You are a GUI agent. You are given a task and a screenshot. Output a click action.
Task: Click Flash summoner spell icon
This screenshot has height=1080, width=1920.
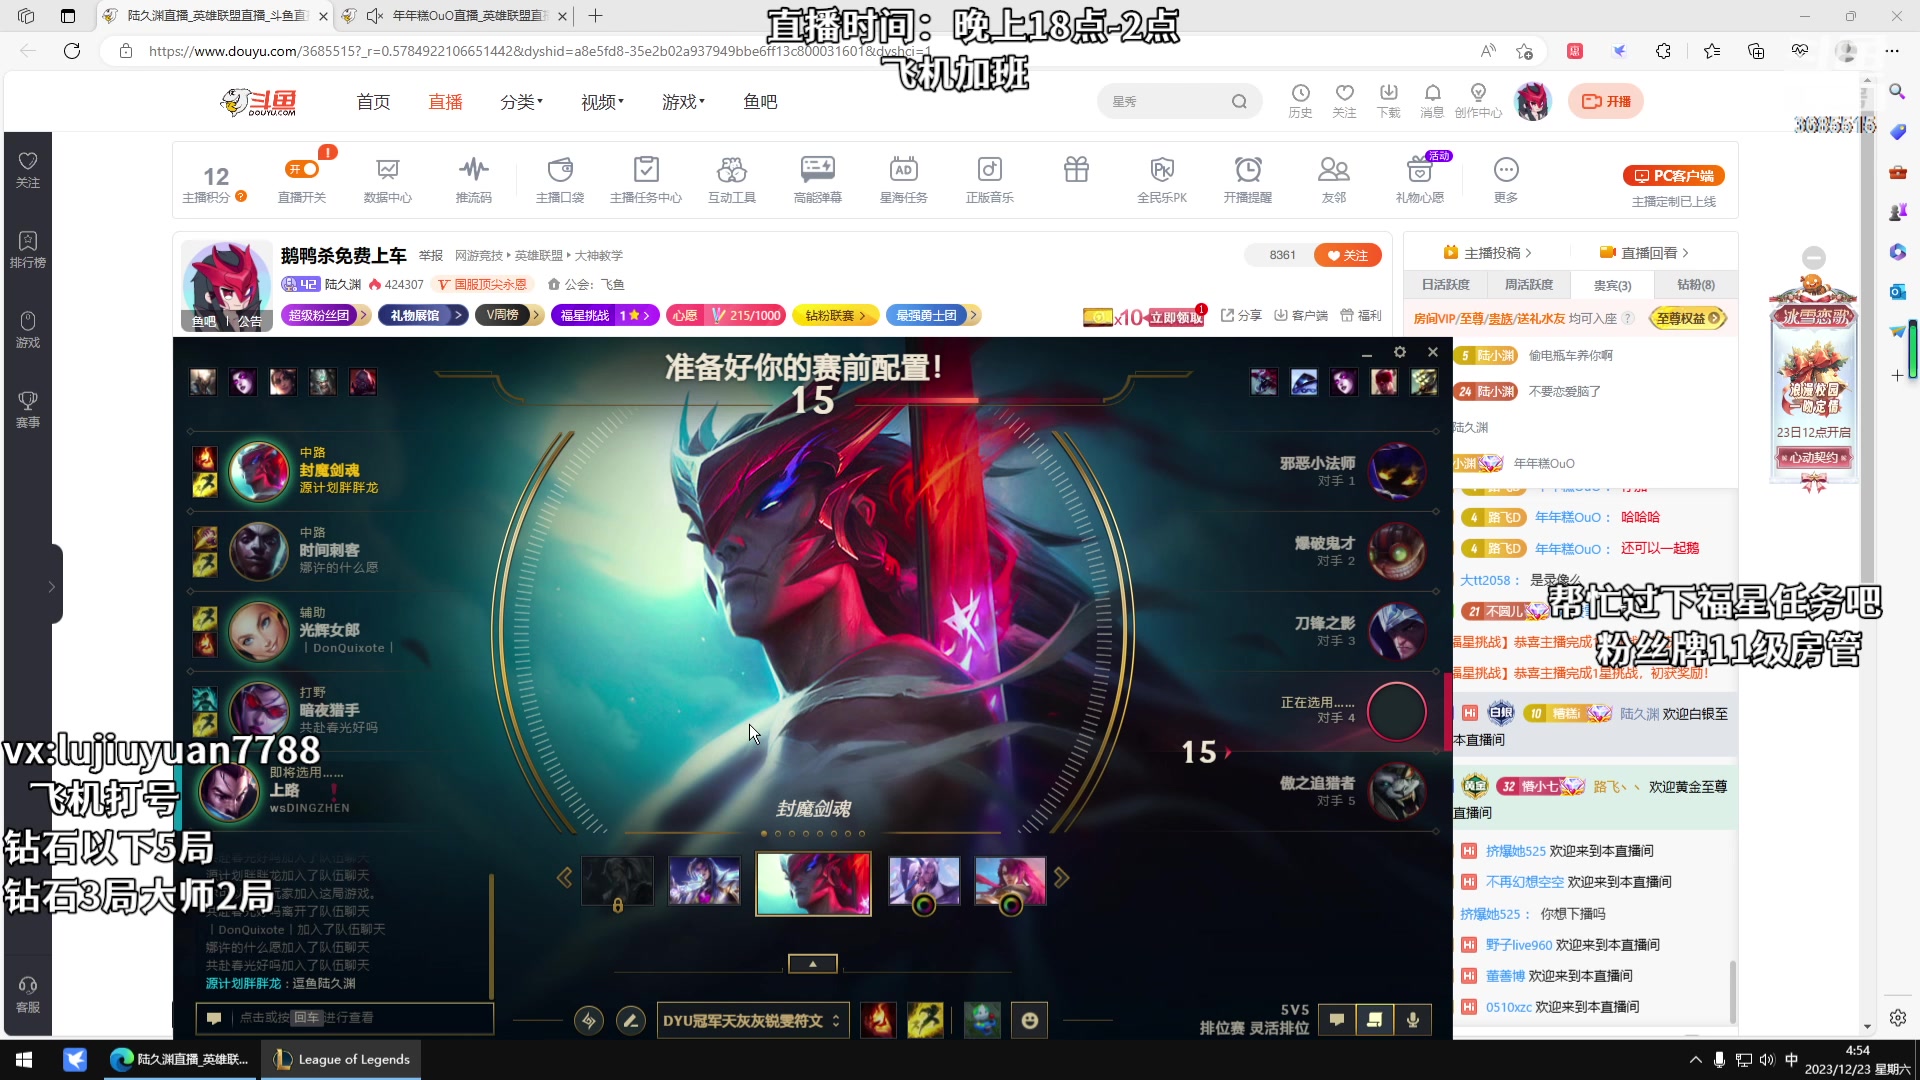point(925,1020)
